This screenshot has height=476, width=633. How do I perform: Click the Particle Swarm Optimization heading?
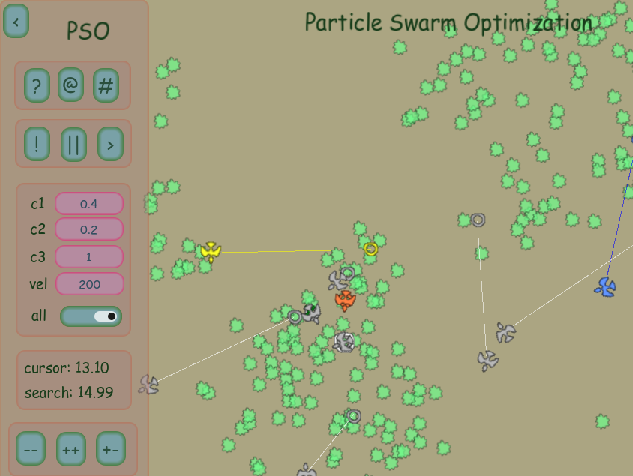(449, 23)
